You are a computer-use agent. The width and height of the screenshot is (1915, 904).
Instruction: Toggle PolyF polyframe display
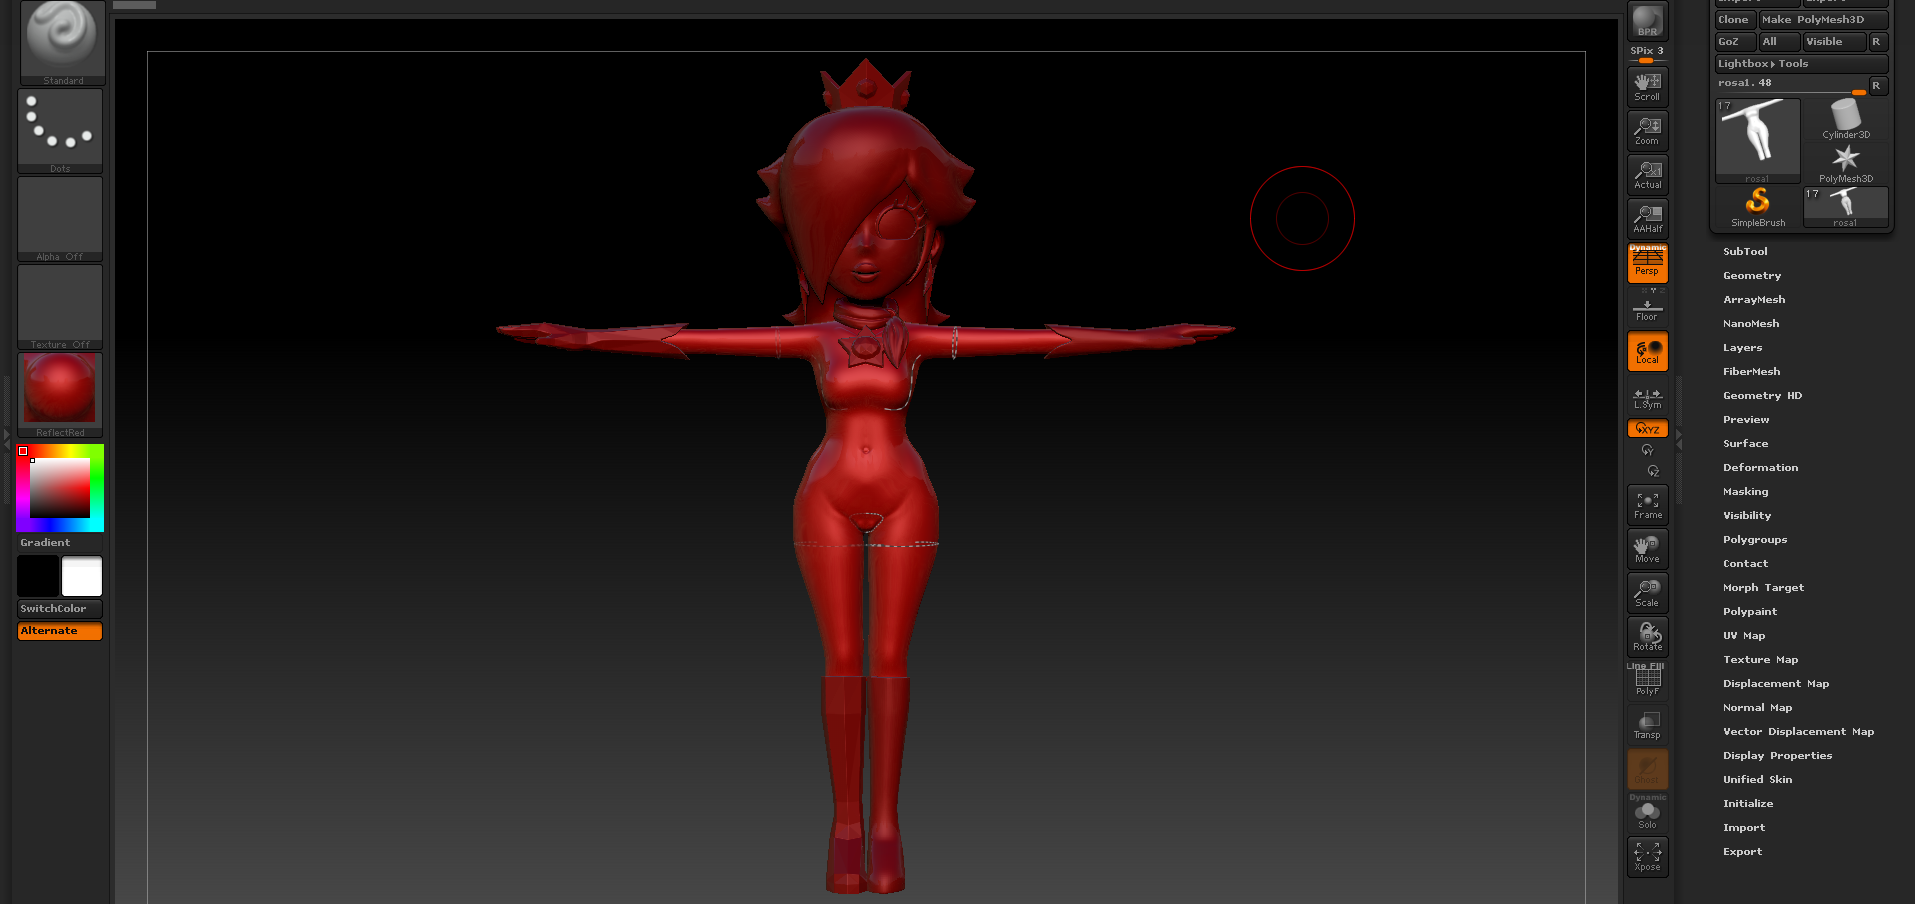click(x=1647, y=681)
